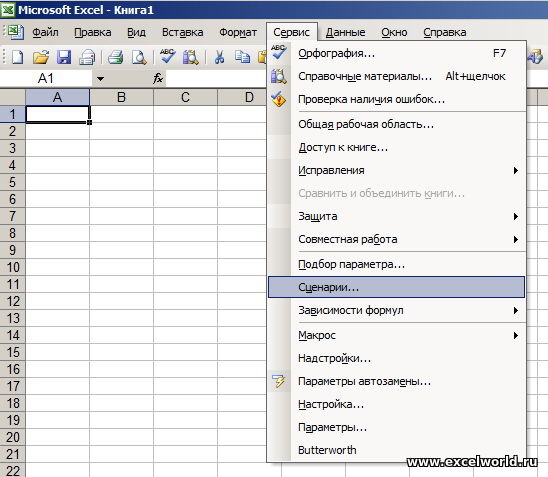
Task: Click the Research binoculars toolbar icon
Action: coord(190,57)
